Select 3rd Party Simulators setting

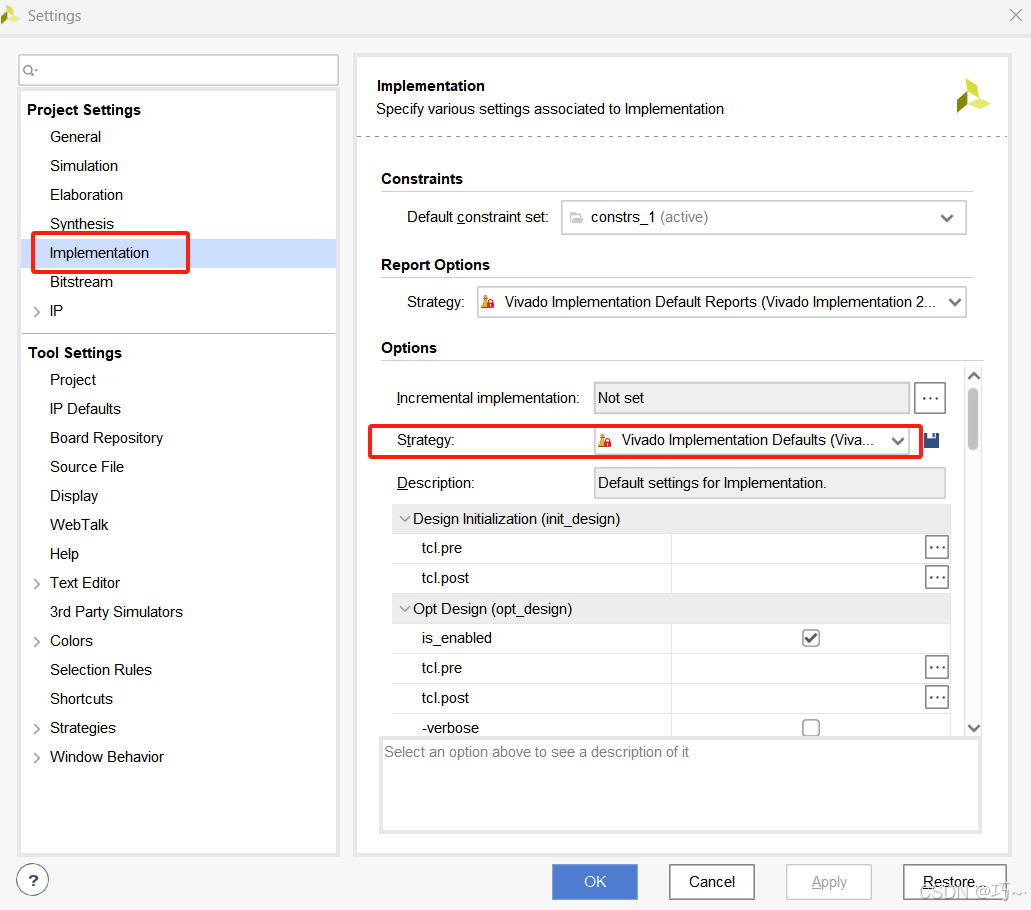pyautogui.click(x=116, y=611)
